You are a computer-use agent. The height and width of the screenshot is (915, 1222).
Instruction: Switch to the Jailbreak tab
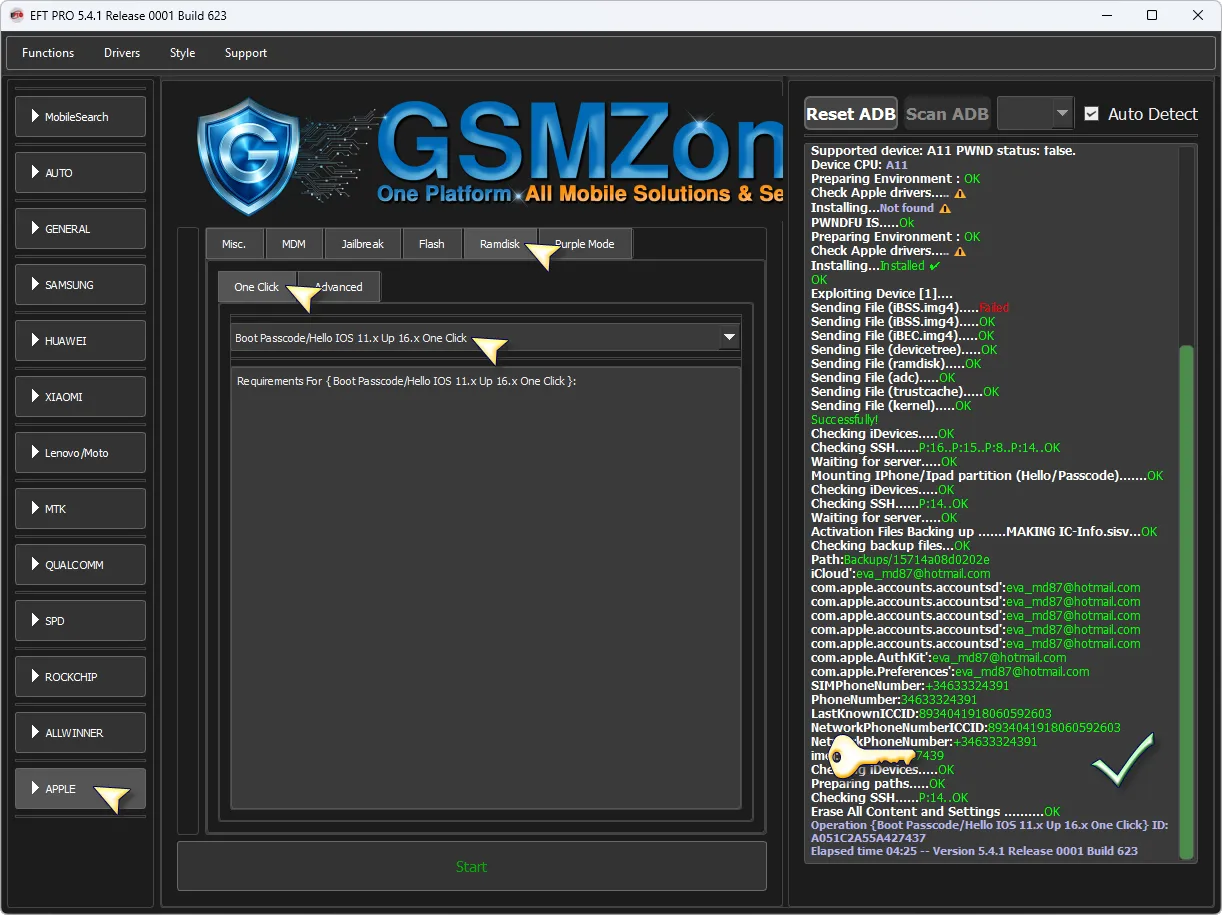363,244
